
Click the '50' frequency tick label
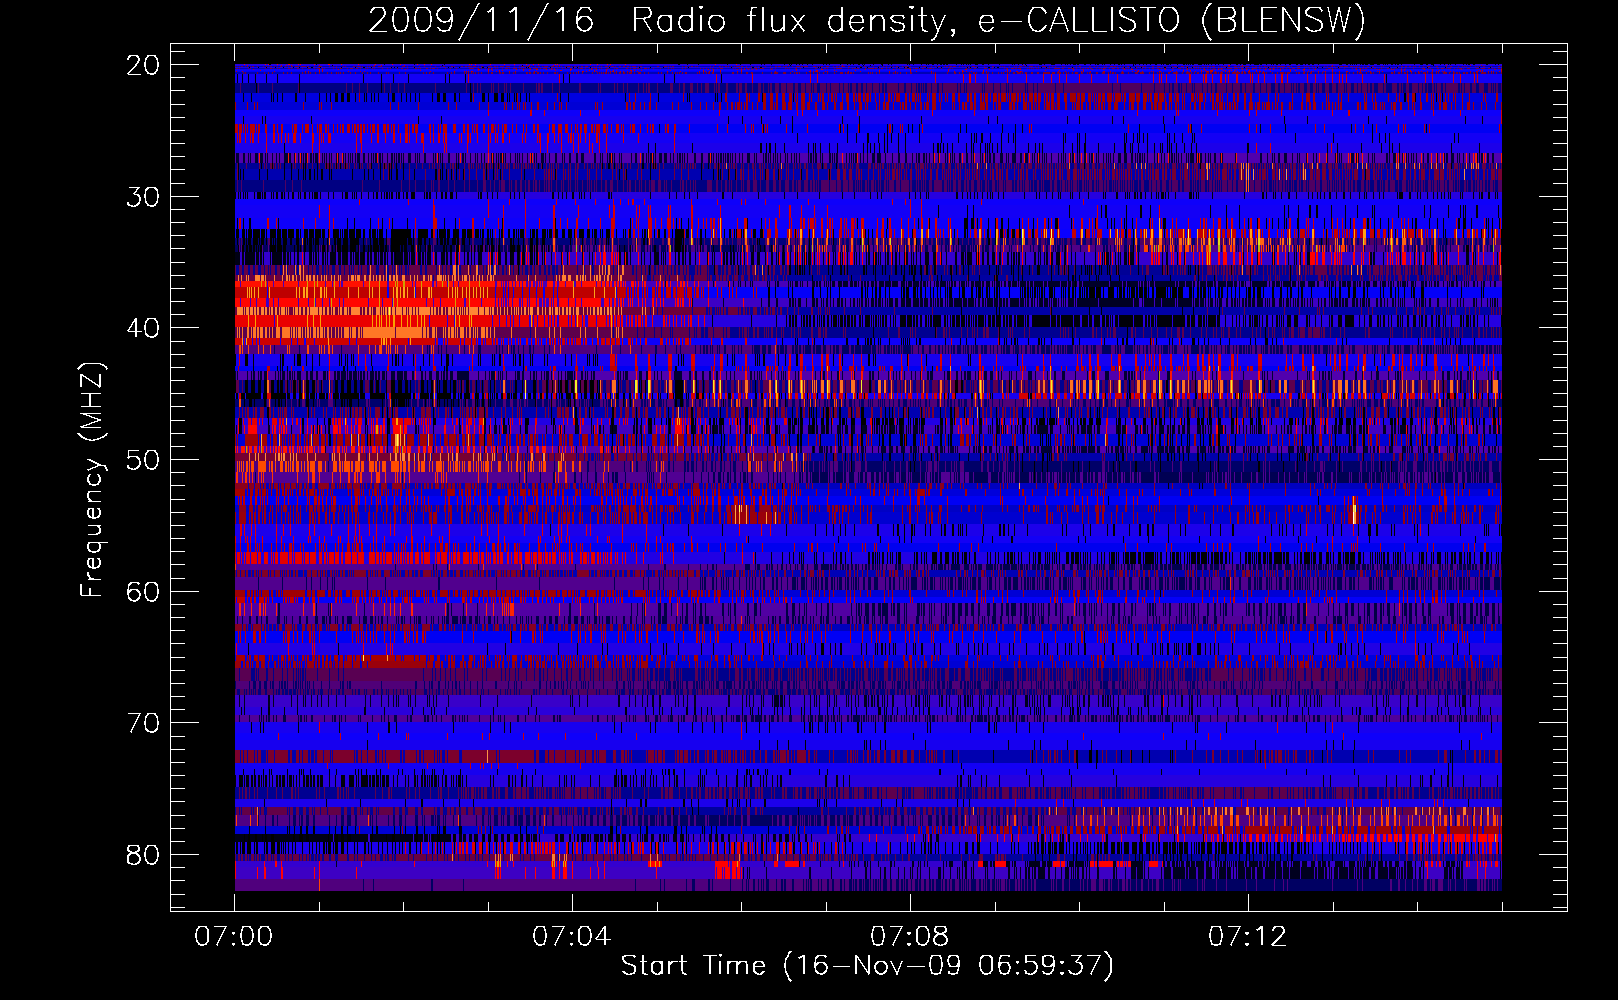point(143,460)
